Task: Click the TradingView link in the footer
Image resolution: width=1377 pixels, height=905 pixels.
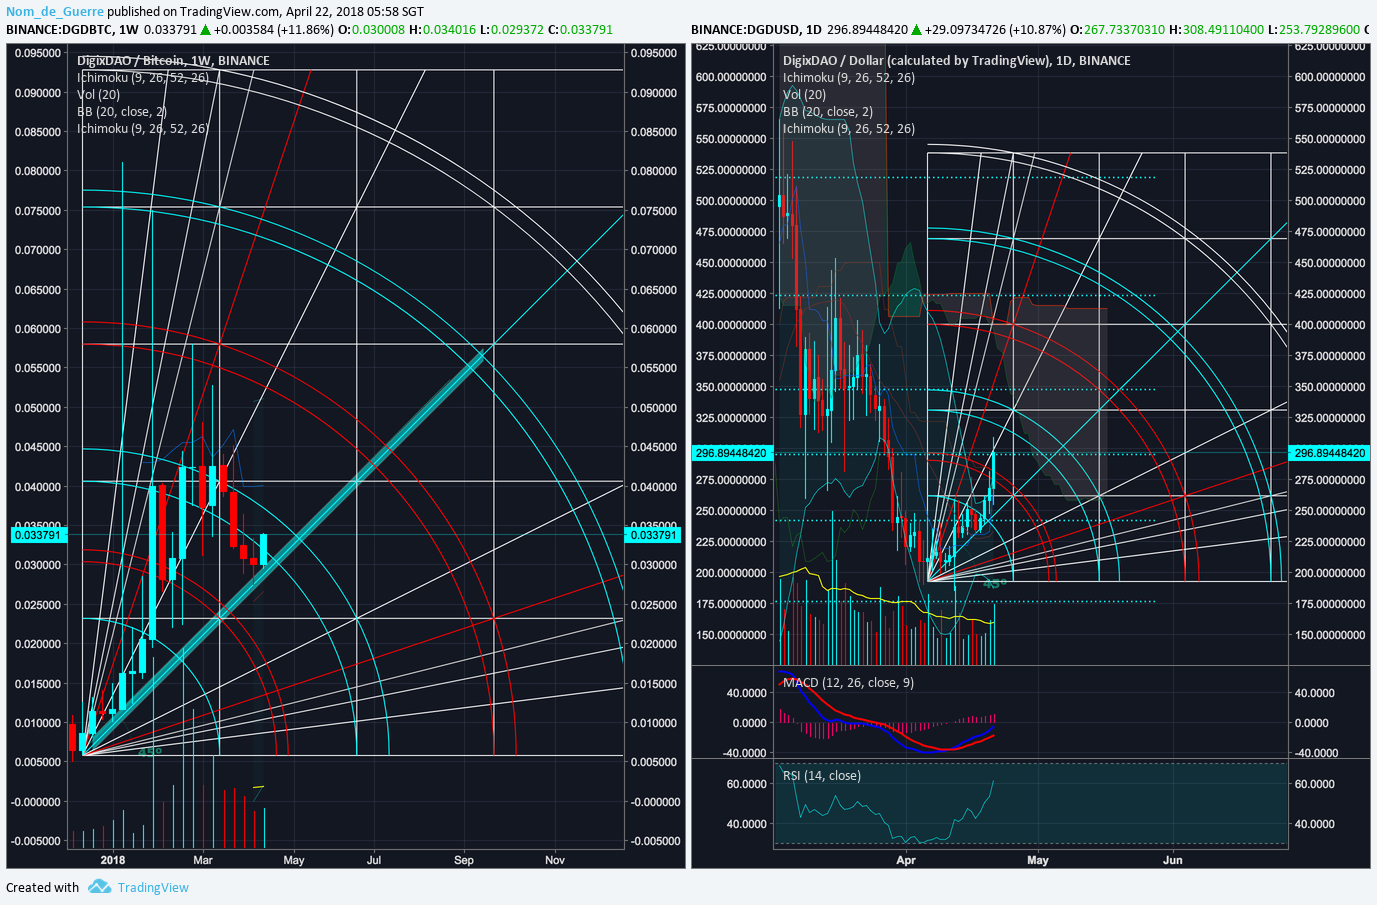Action: [x=153, y=887]
